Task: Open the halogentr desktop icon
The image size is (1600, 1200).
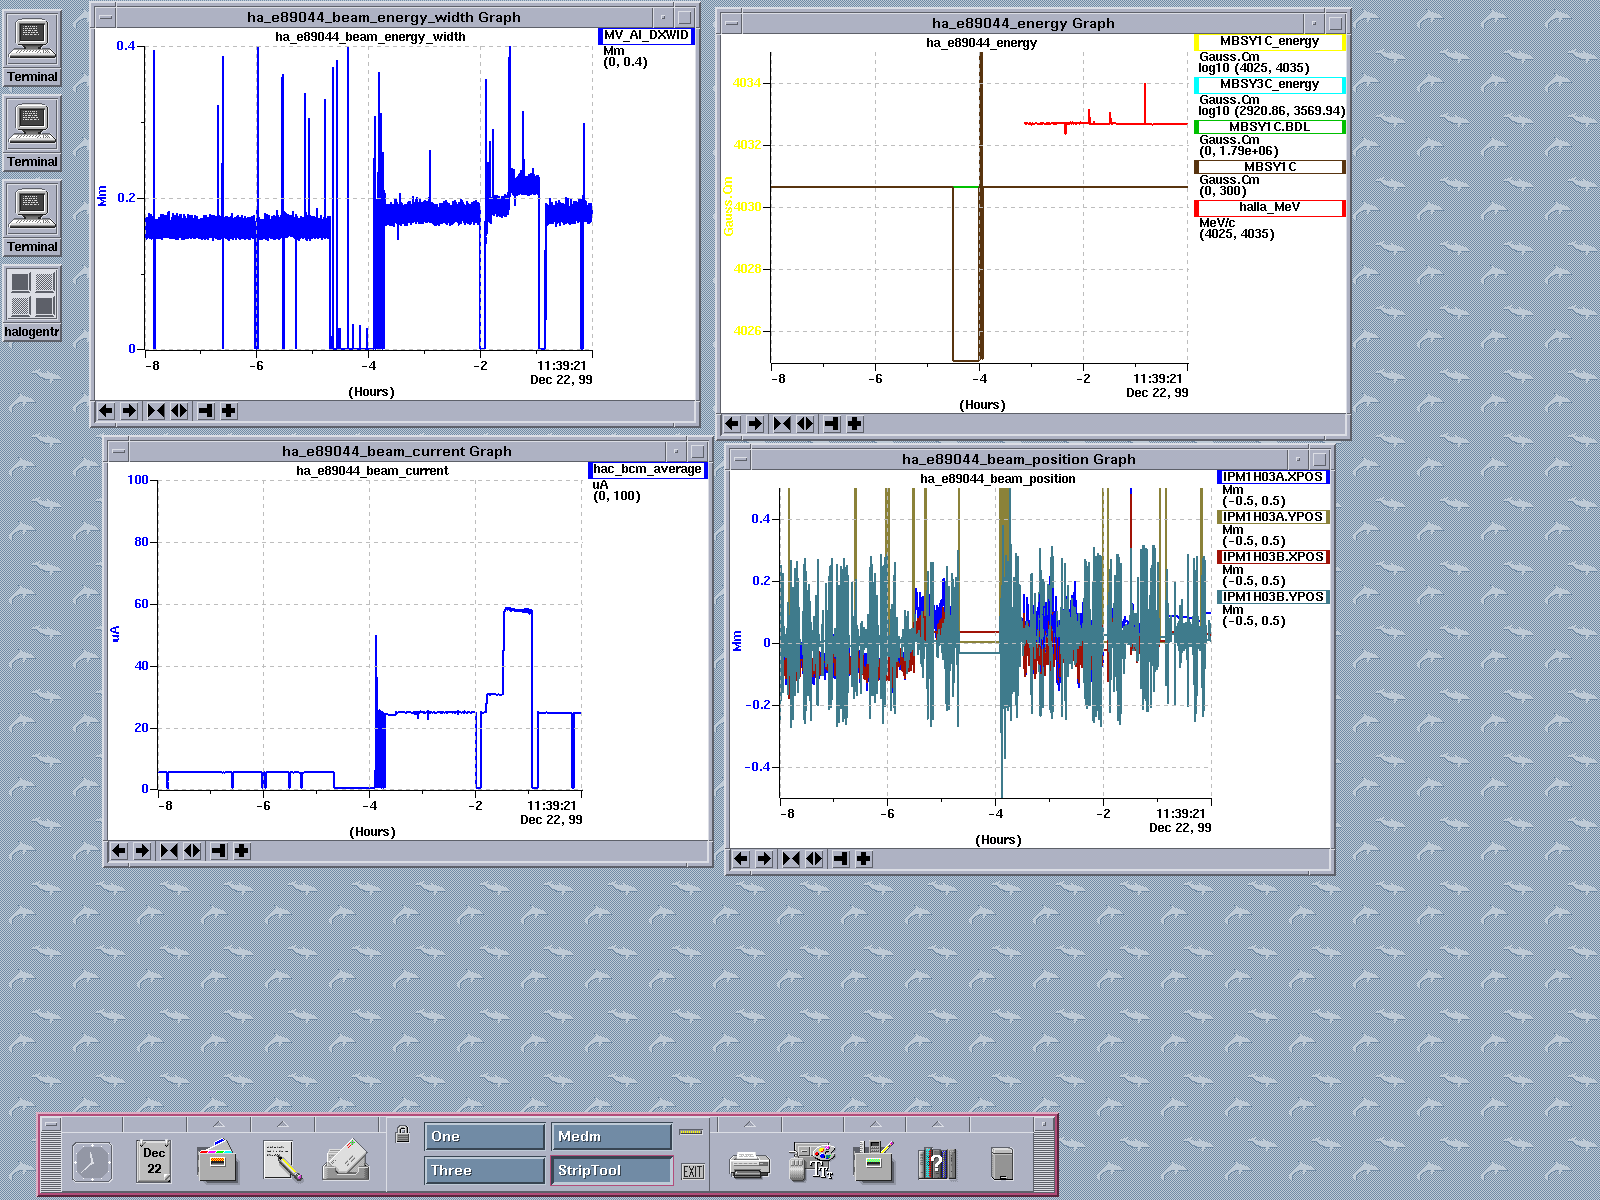Action: (x=32, y=296)
